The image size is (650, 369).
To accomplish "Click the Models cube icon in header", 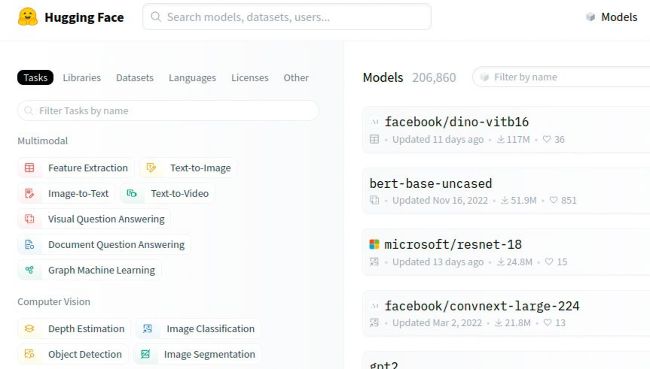I will click(x=590, y=17).
